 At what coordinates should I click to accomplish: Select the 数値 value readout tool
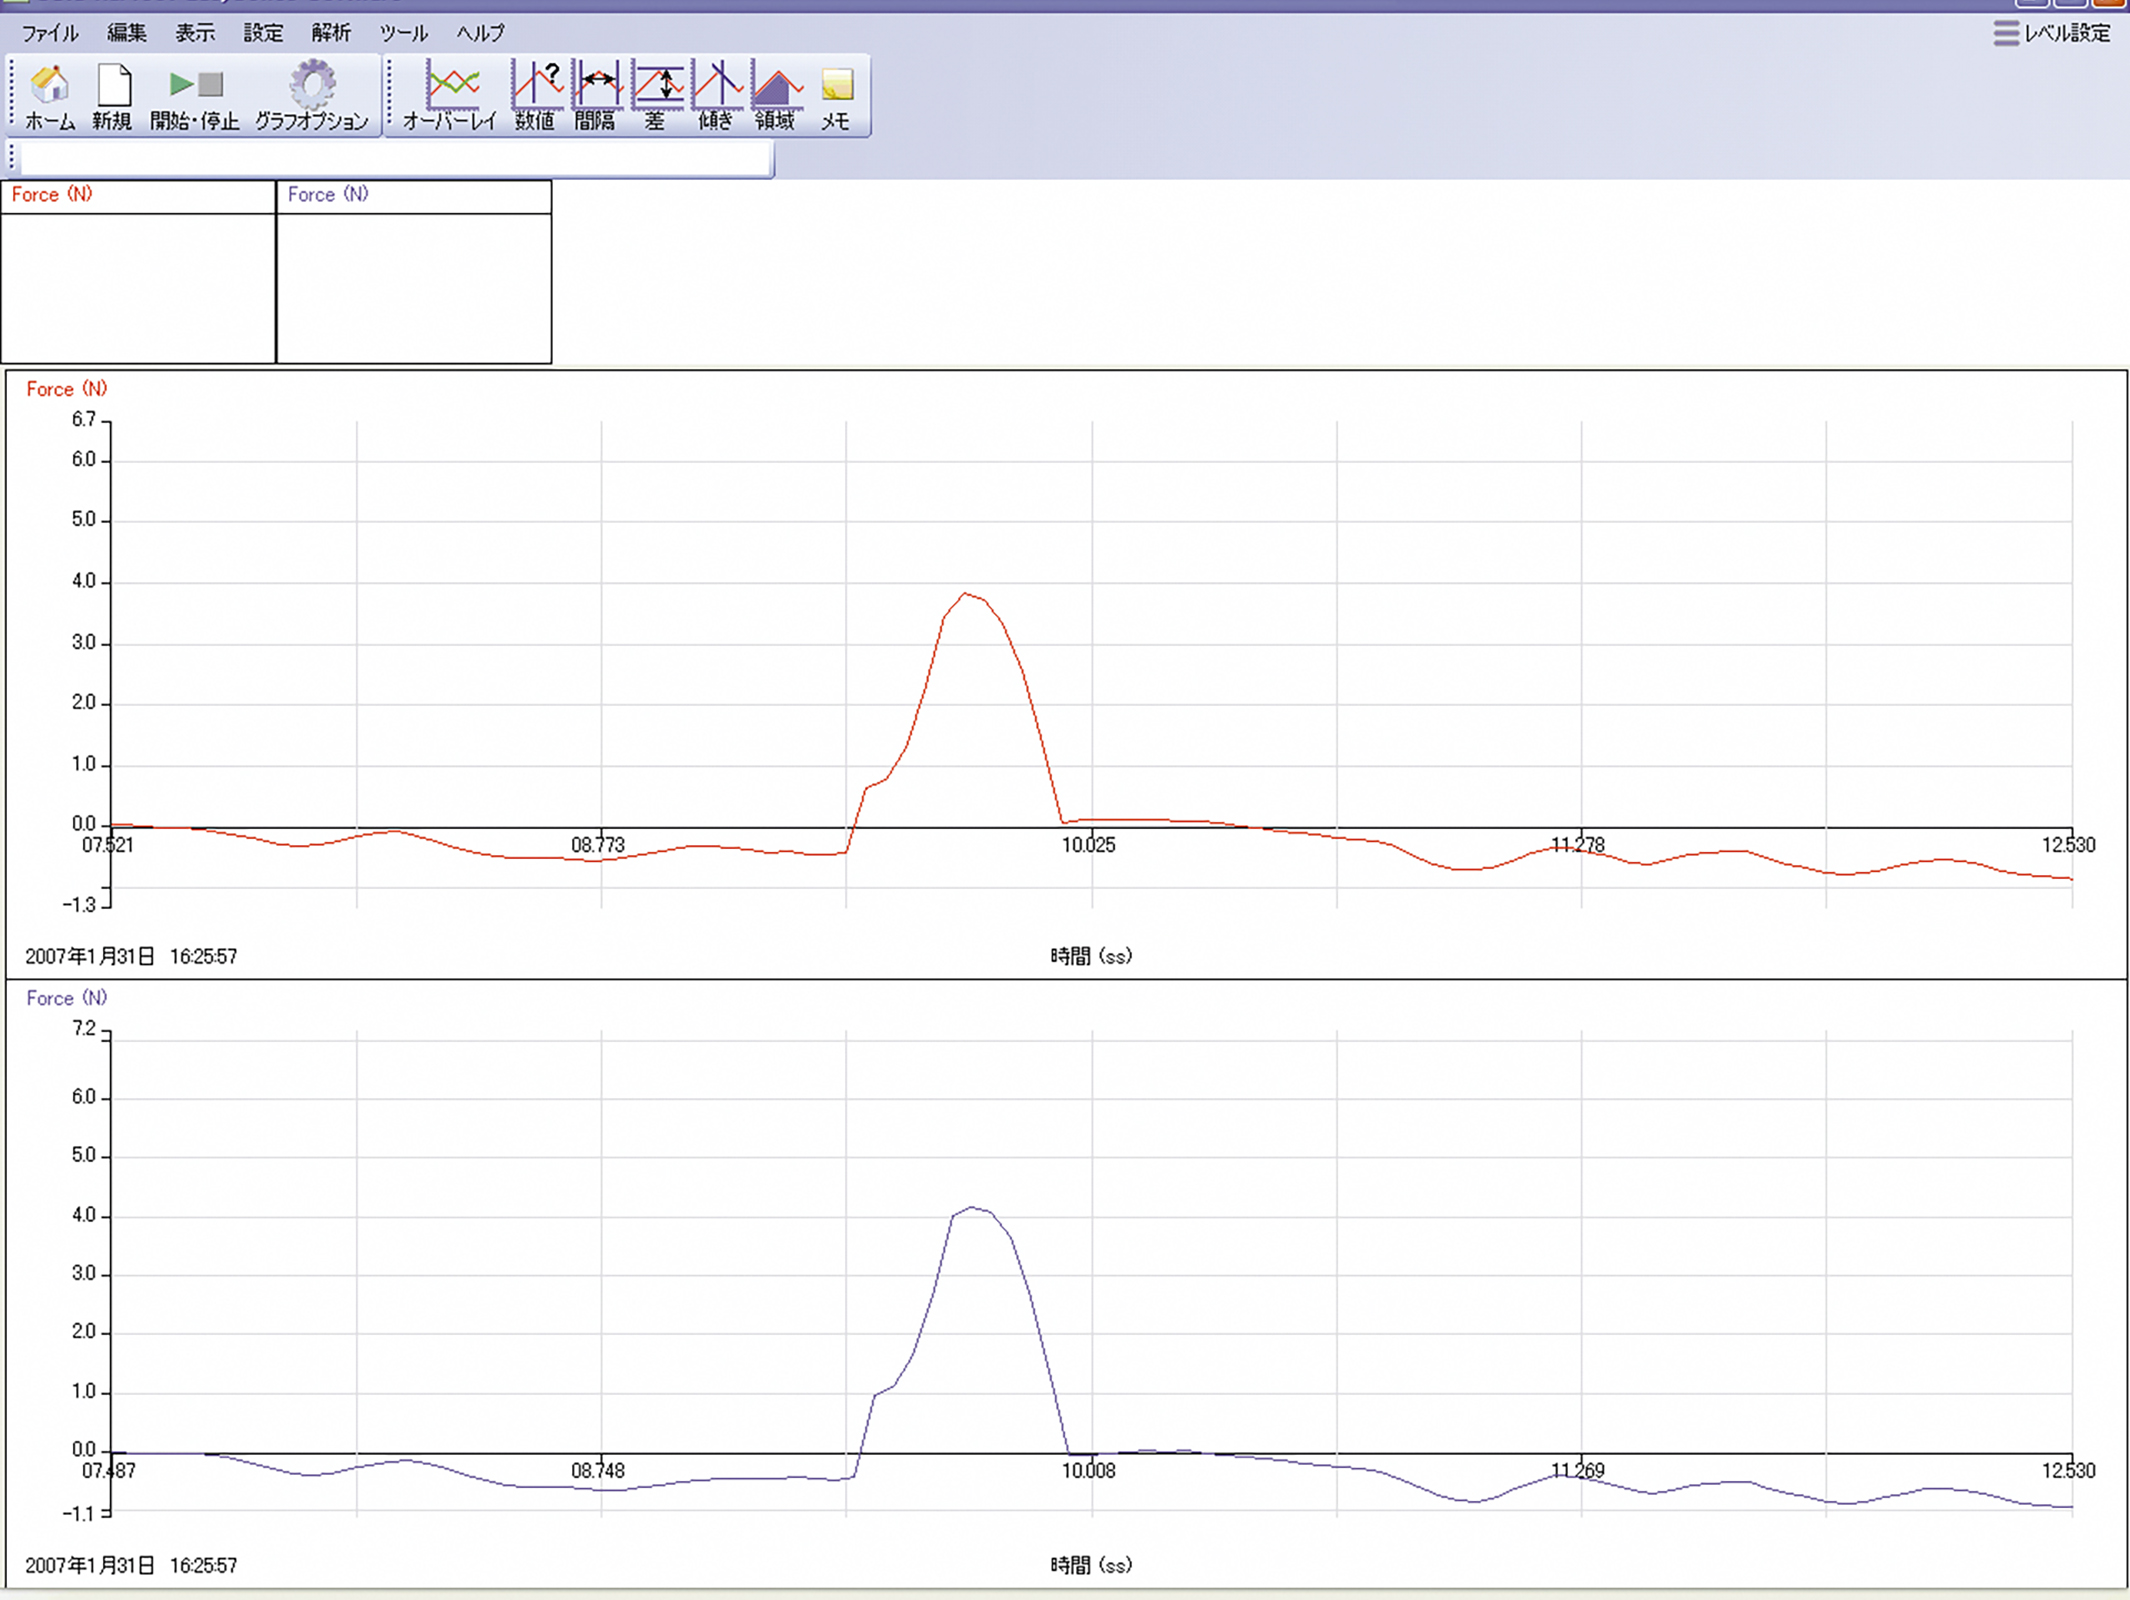[x=536, y=96]
